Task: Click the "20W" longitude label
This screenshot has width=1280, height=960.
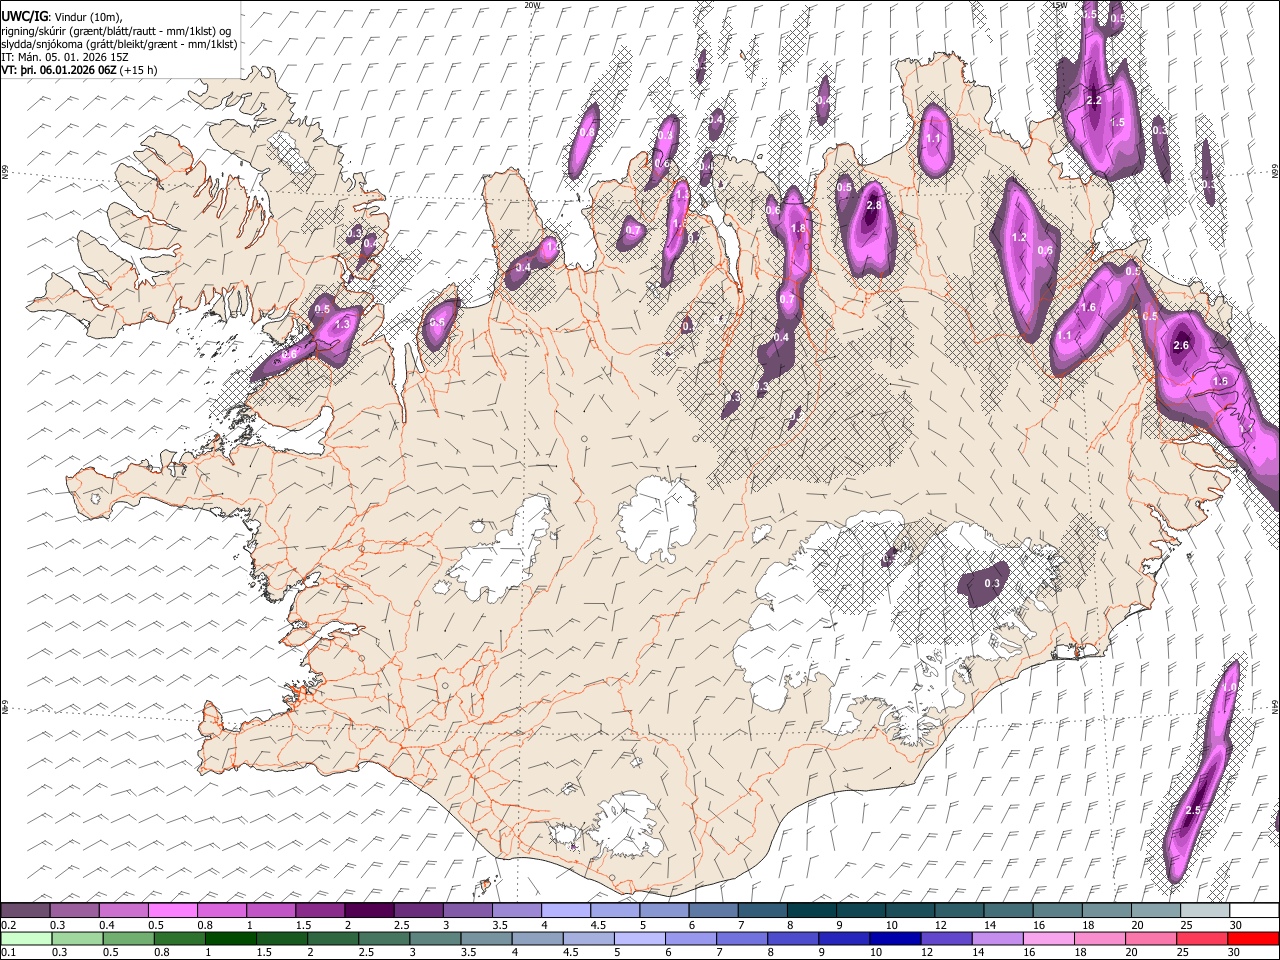Action: (532, 5)
